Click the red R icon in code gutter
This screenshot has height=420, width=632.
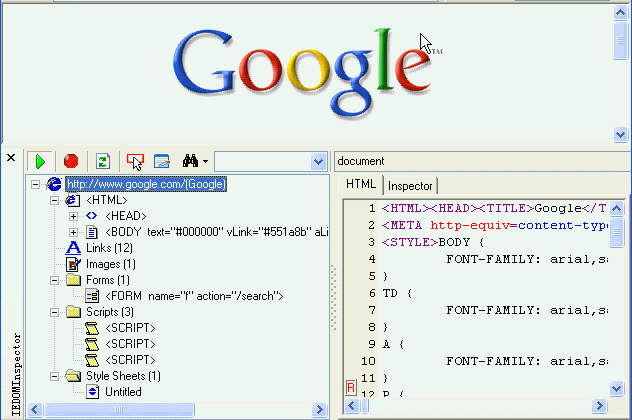click(351, 387)
